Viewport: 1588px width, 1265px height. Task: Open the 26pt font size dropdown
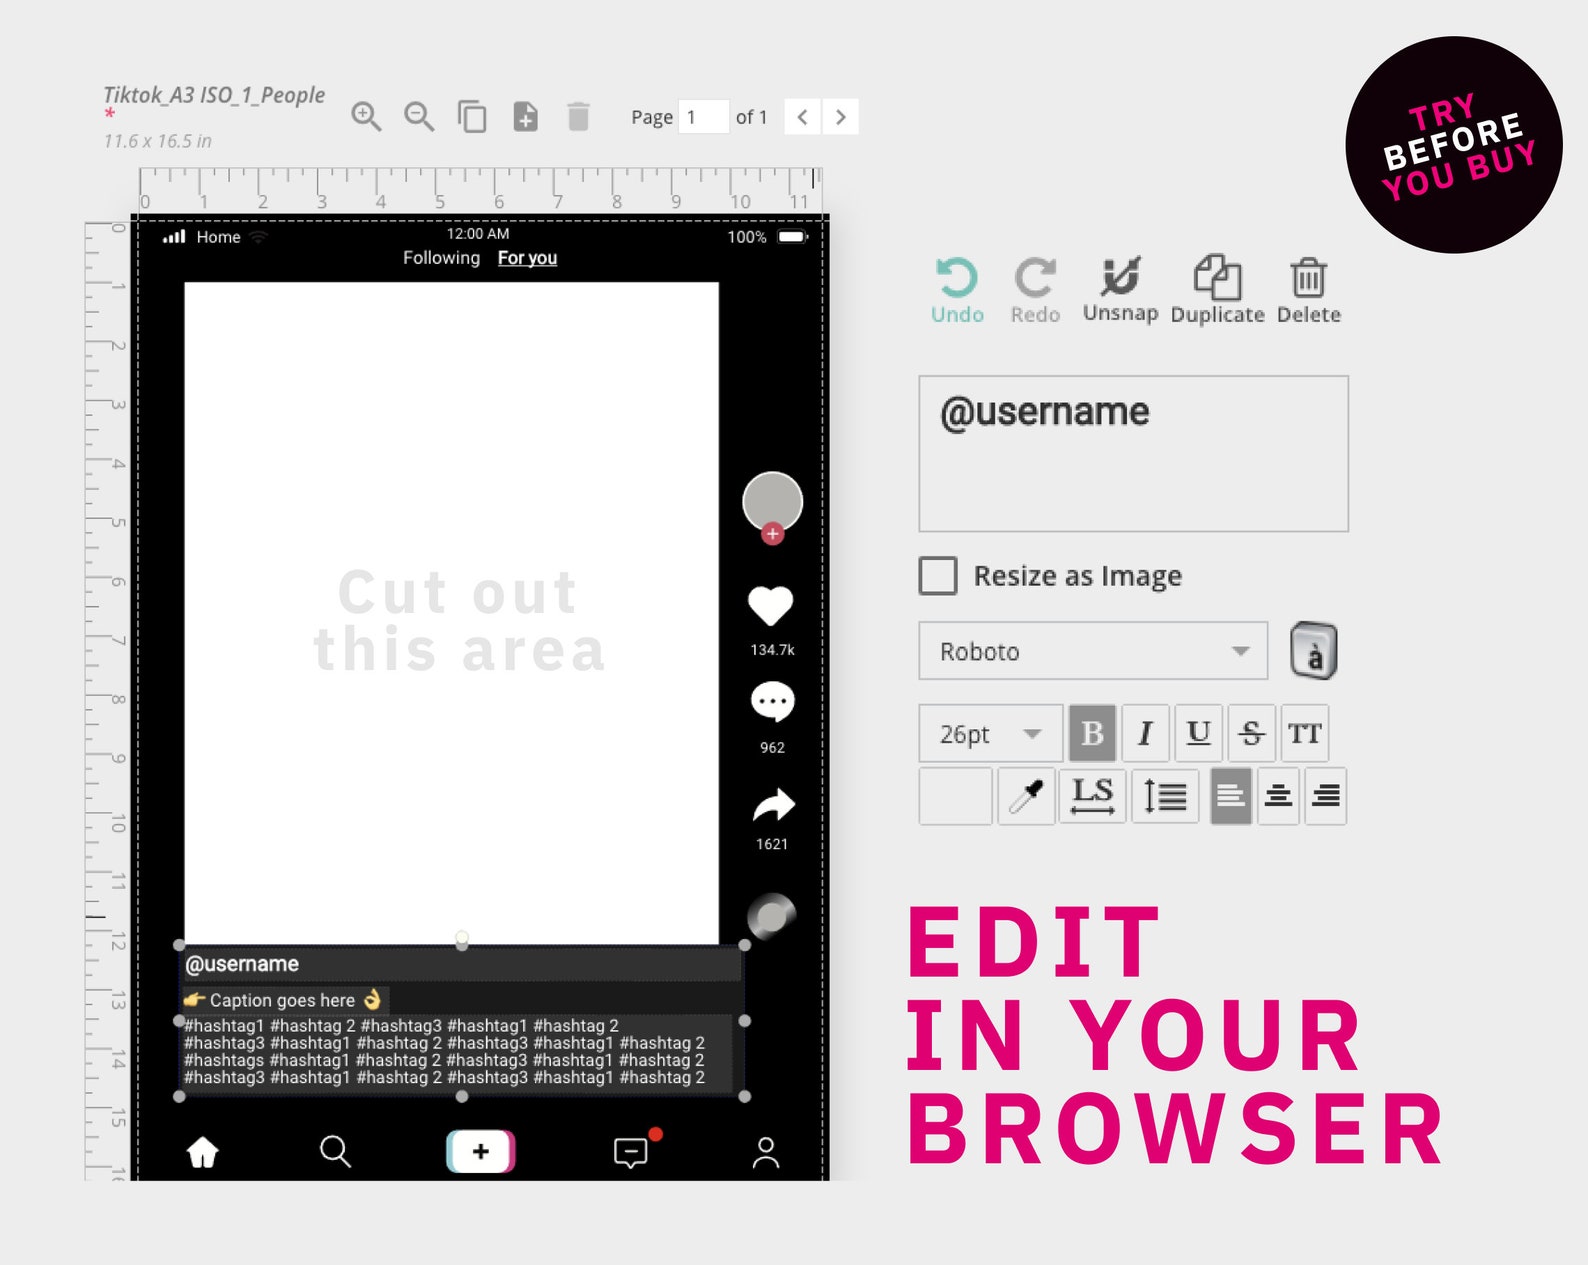990,733
